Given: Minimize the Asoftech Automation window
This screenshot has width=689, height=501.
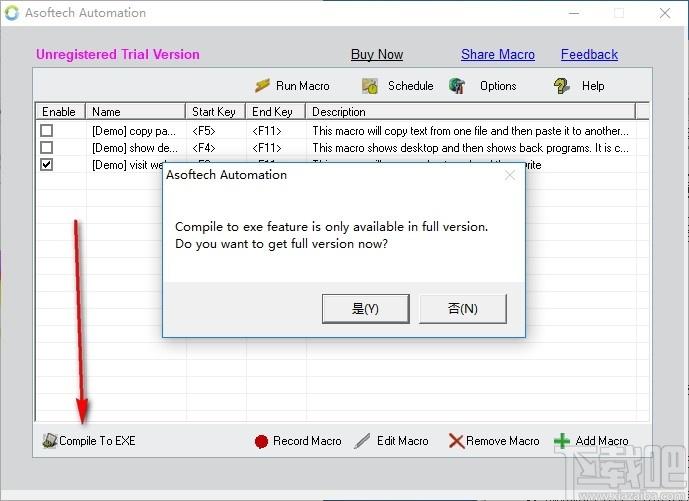Looking at the screenshot, I should click(574, 13).
